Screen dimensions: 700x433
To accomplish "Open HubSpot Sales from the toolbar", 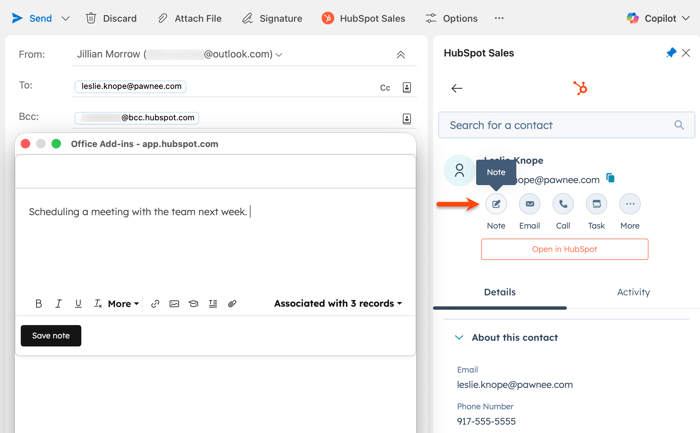I will (x=363, y=18).
